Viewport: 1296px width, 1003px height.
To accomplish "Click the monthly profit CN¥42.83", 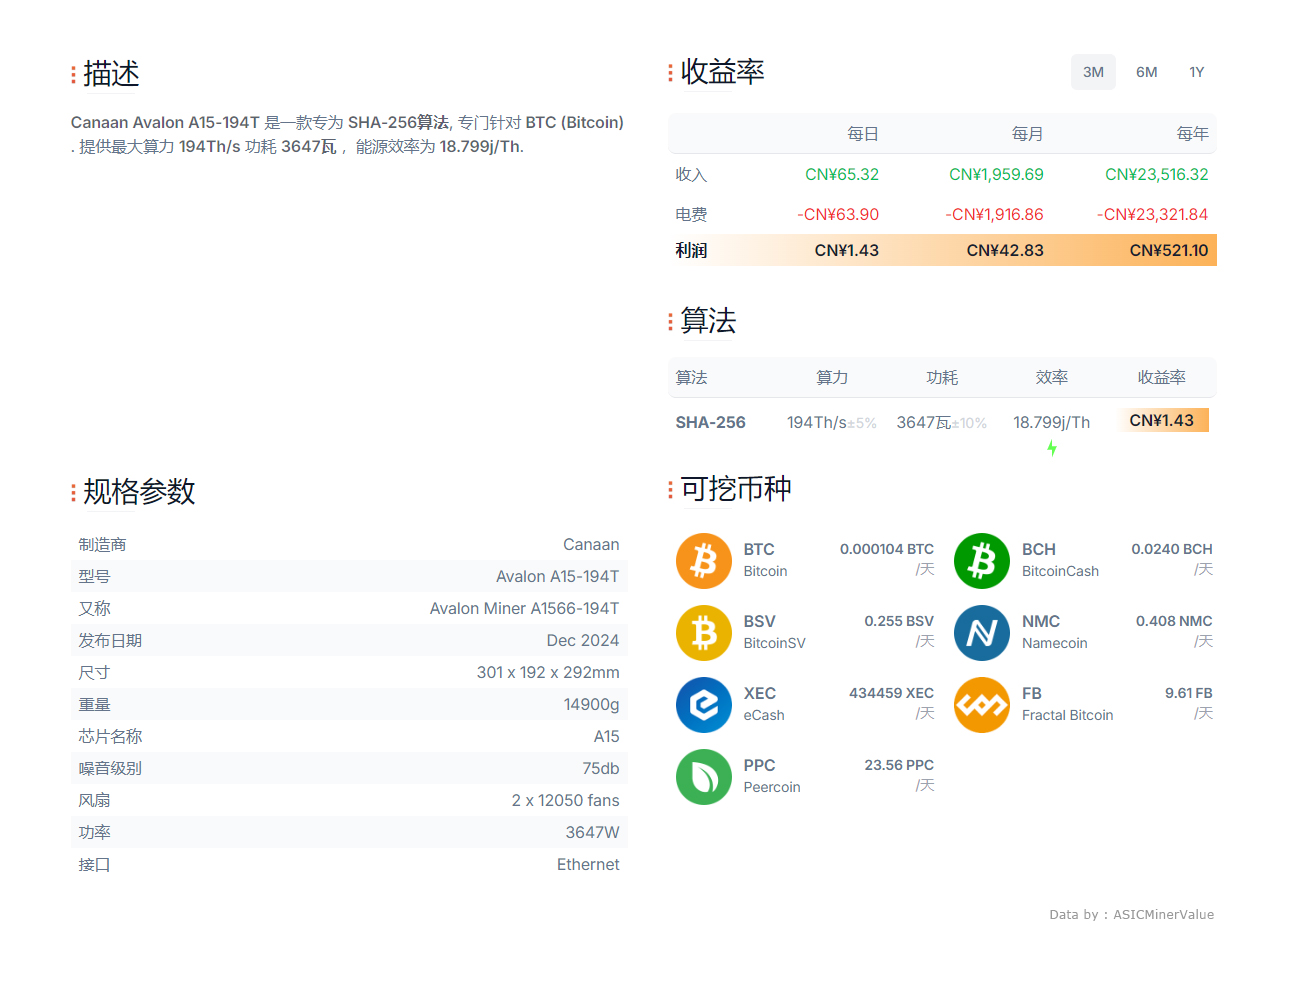I will click(1005, 250).
